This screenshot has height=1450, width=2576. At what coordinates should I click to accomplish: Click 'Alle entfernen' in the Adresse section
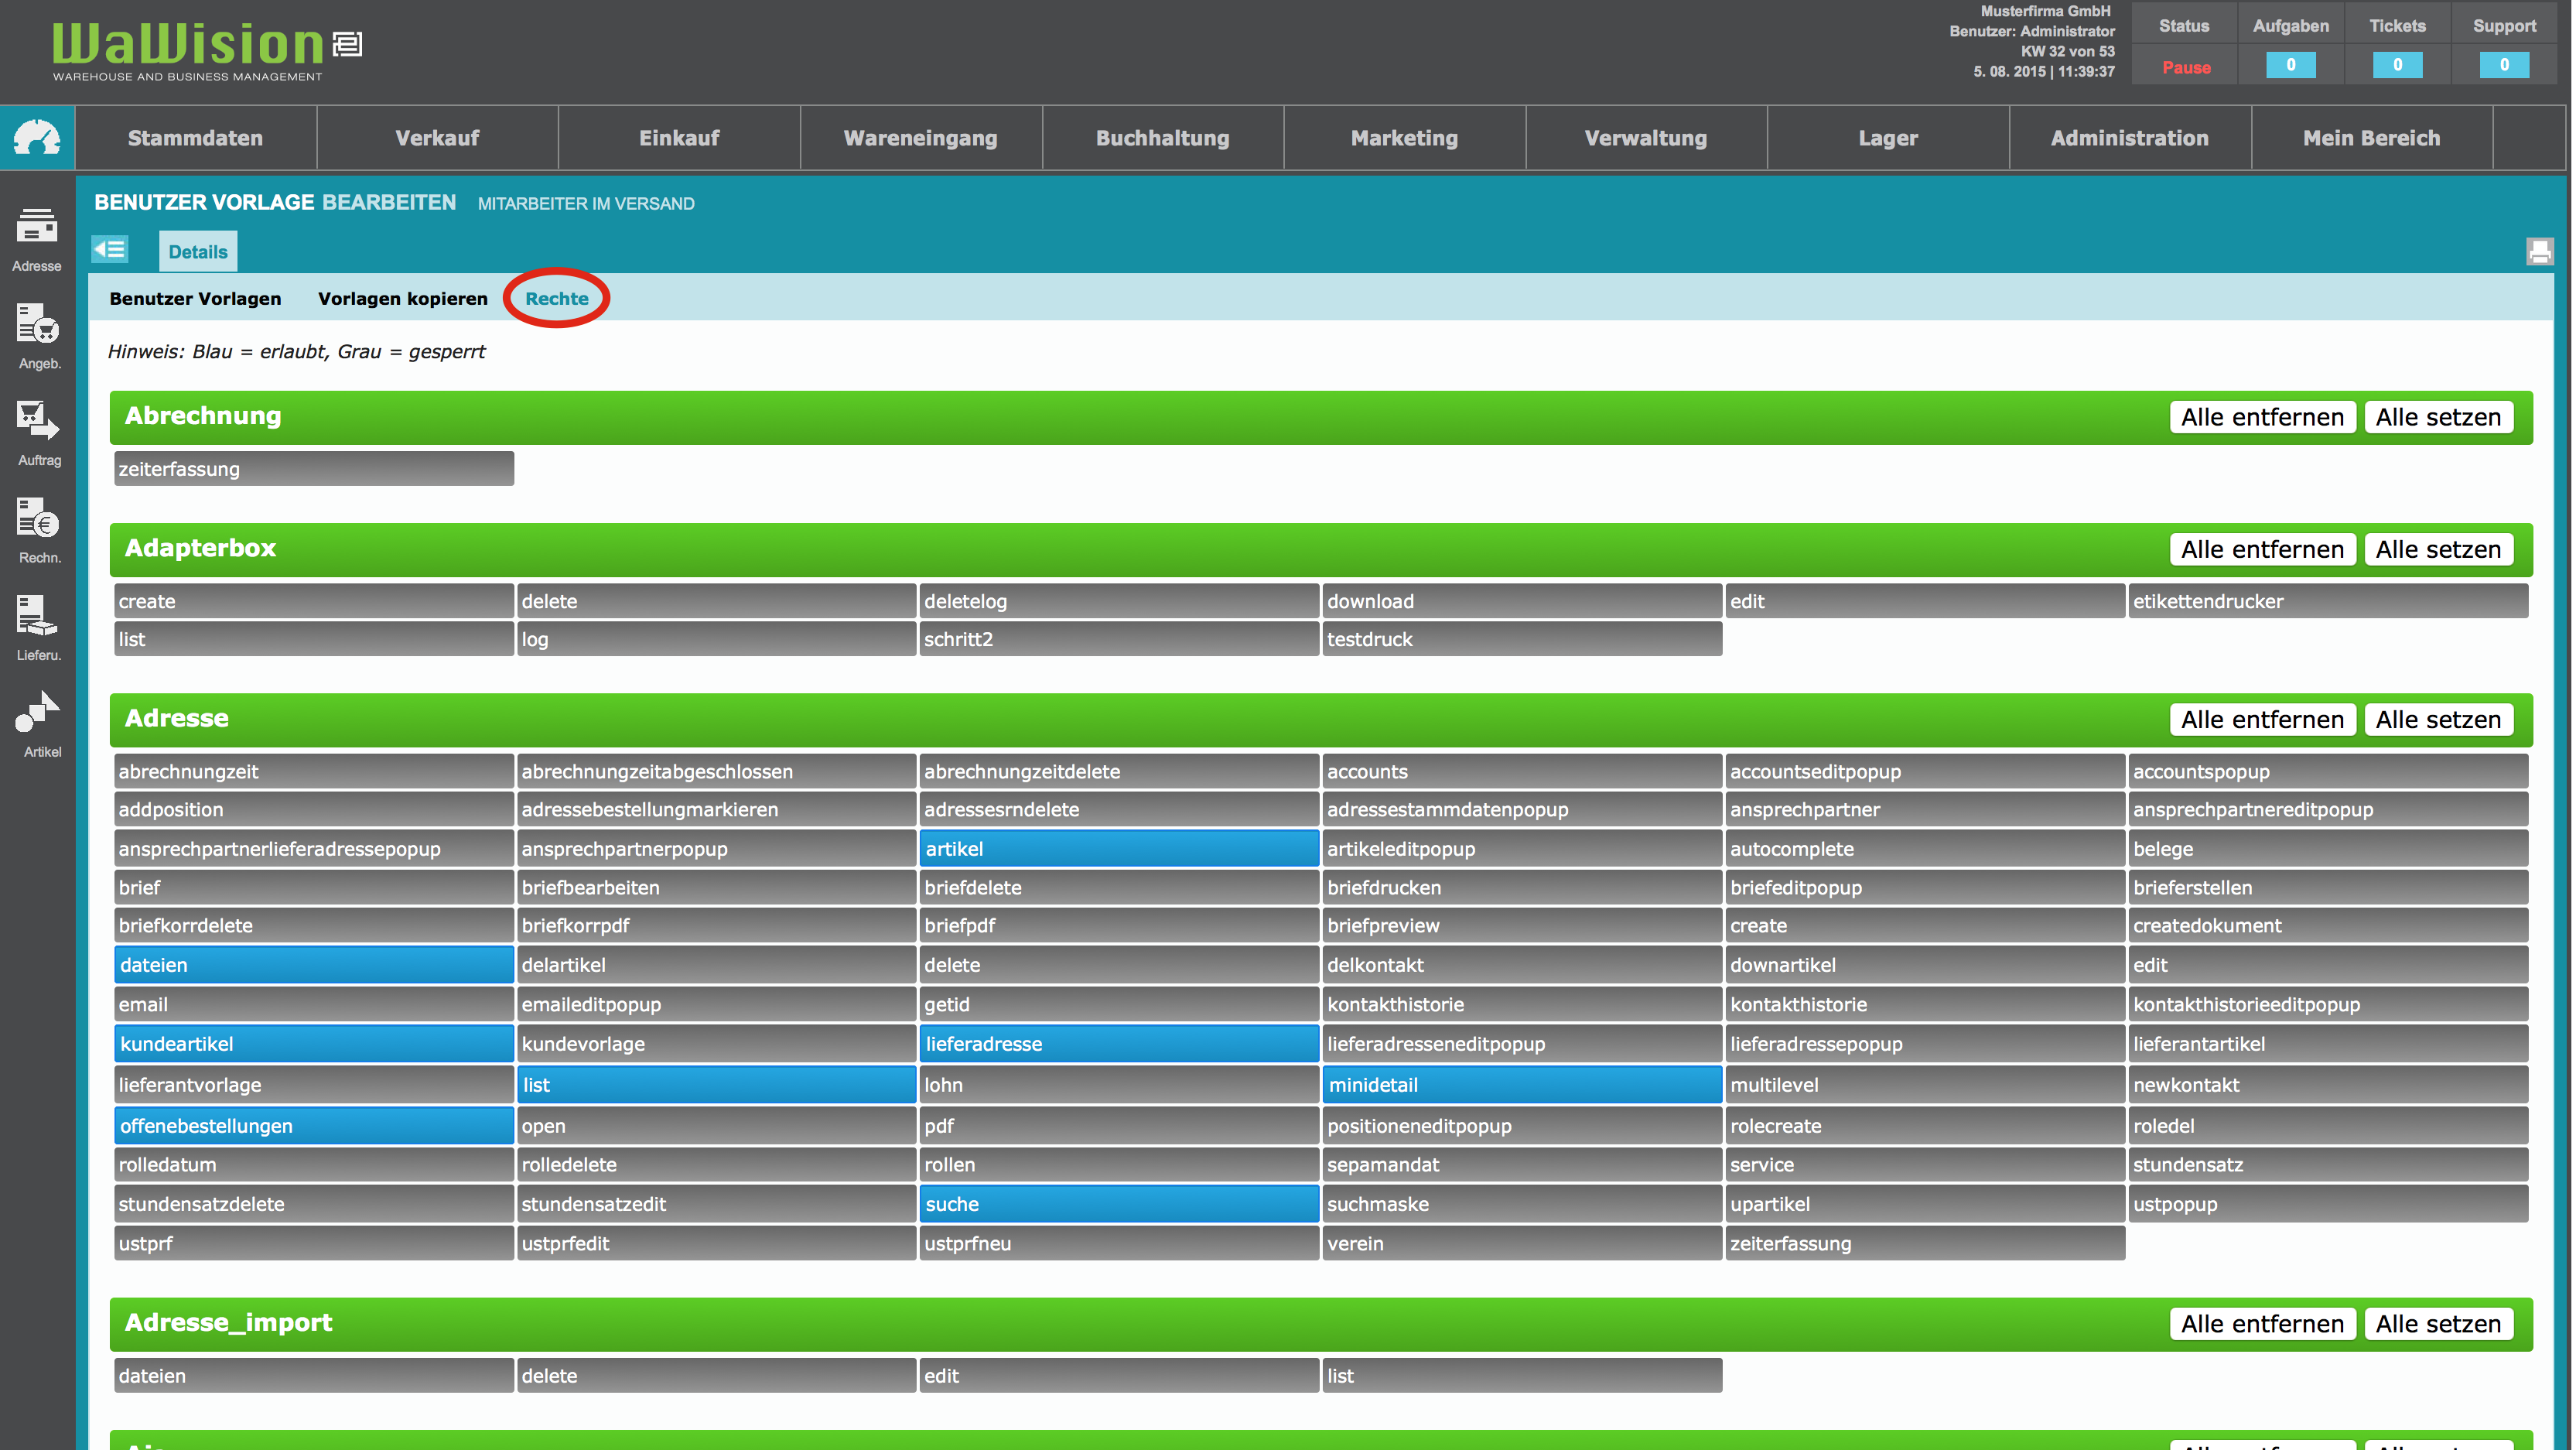coord(2262,719)
